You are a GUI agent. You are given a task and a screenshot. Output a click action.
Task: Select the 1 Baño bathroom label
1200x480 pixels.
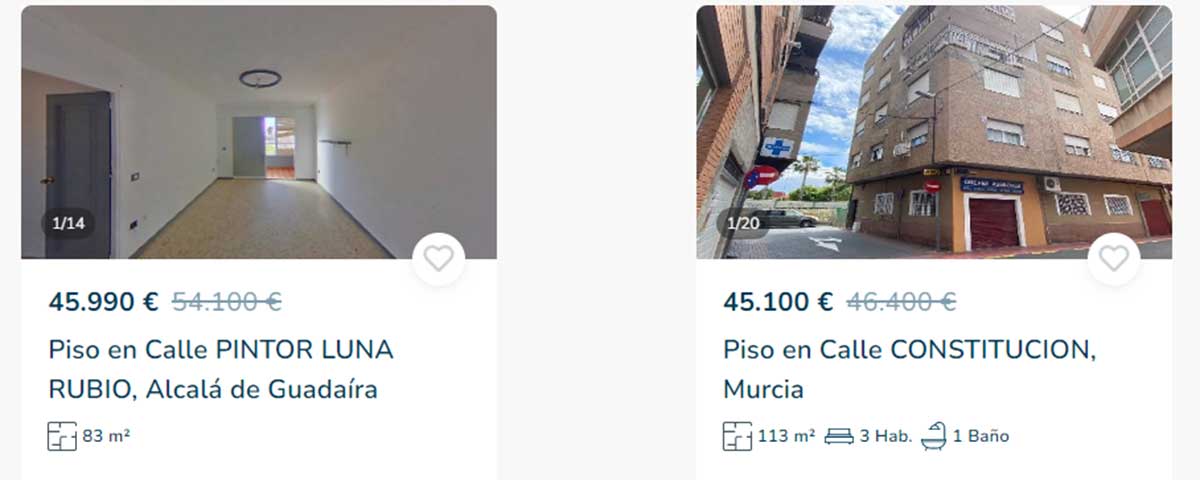[x=981, y=436]
